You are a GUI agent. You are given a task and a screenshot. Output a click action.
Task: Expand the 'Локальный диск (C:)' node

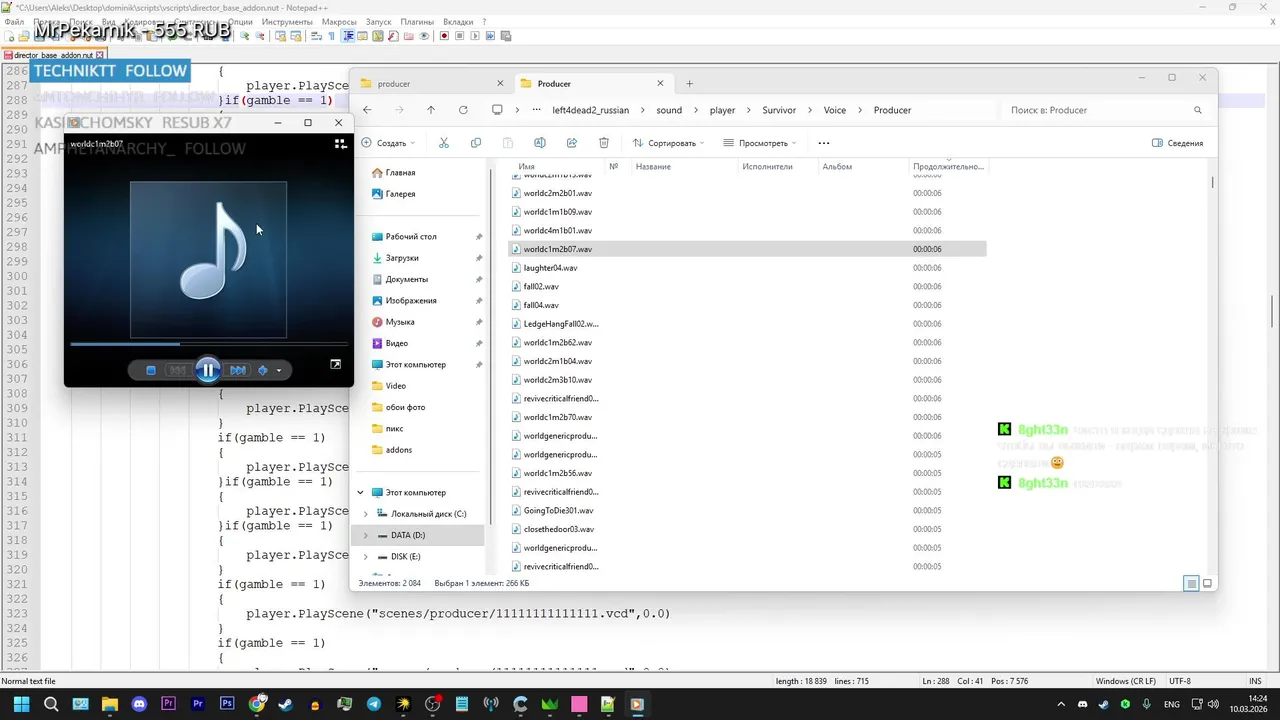pyautogui.click(x=365, y=514)
